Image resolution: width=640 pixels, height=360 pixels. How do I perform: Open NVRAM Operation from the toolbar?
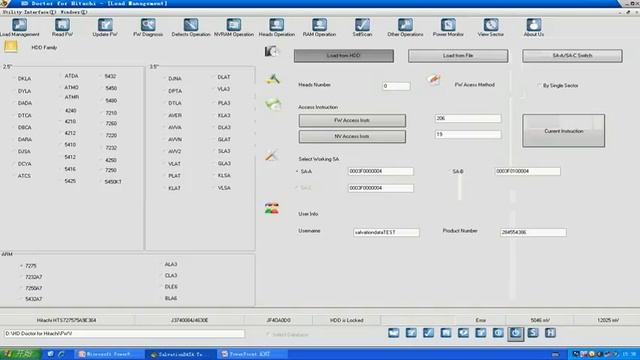coord(233,28)
